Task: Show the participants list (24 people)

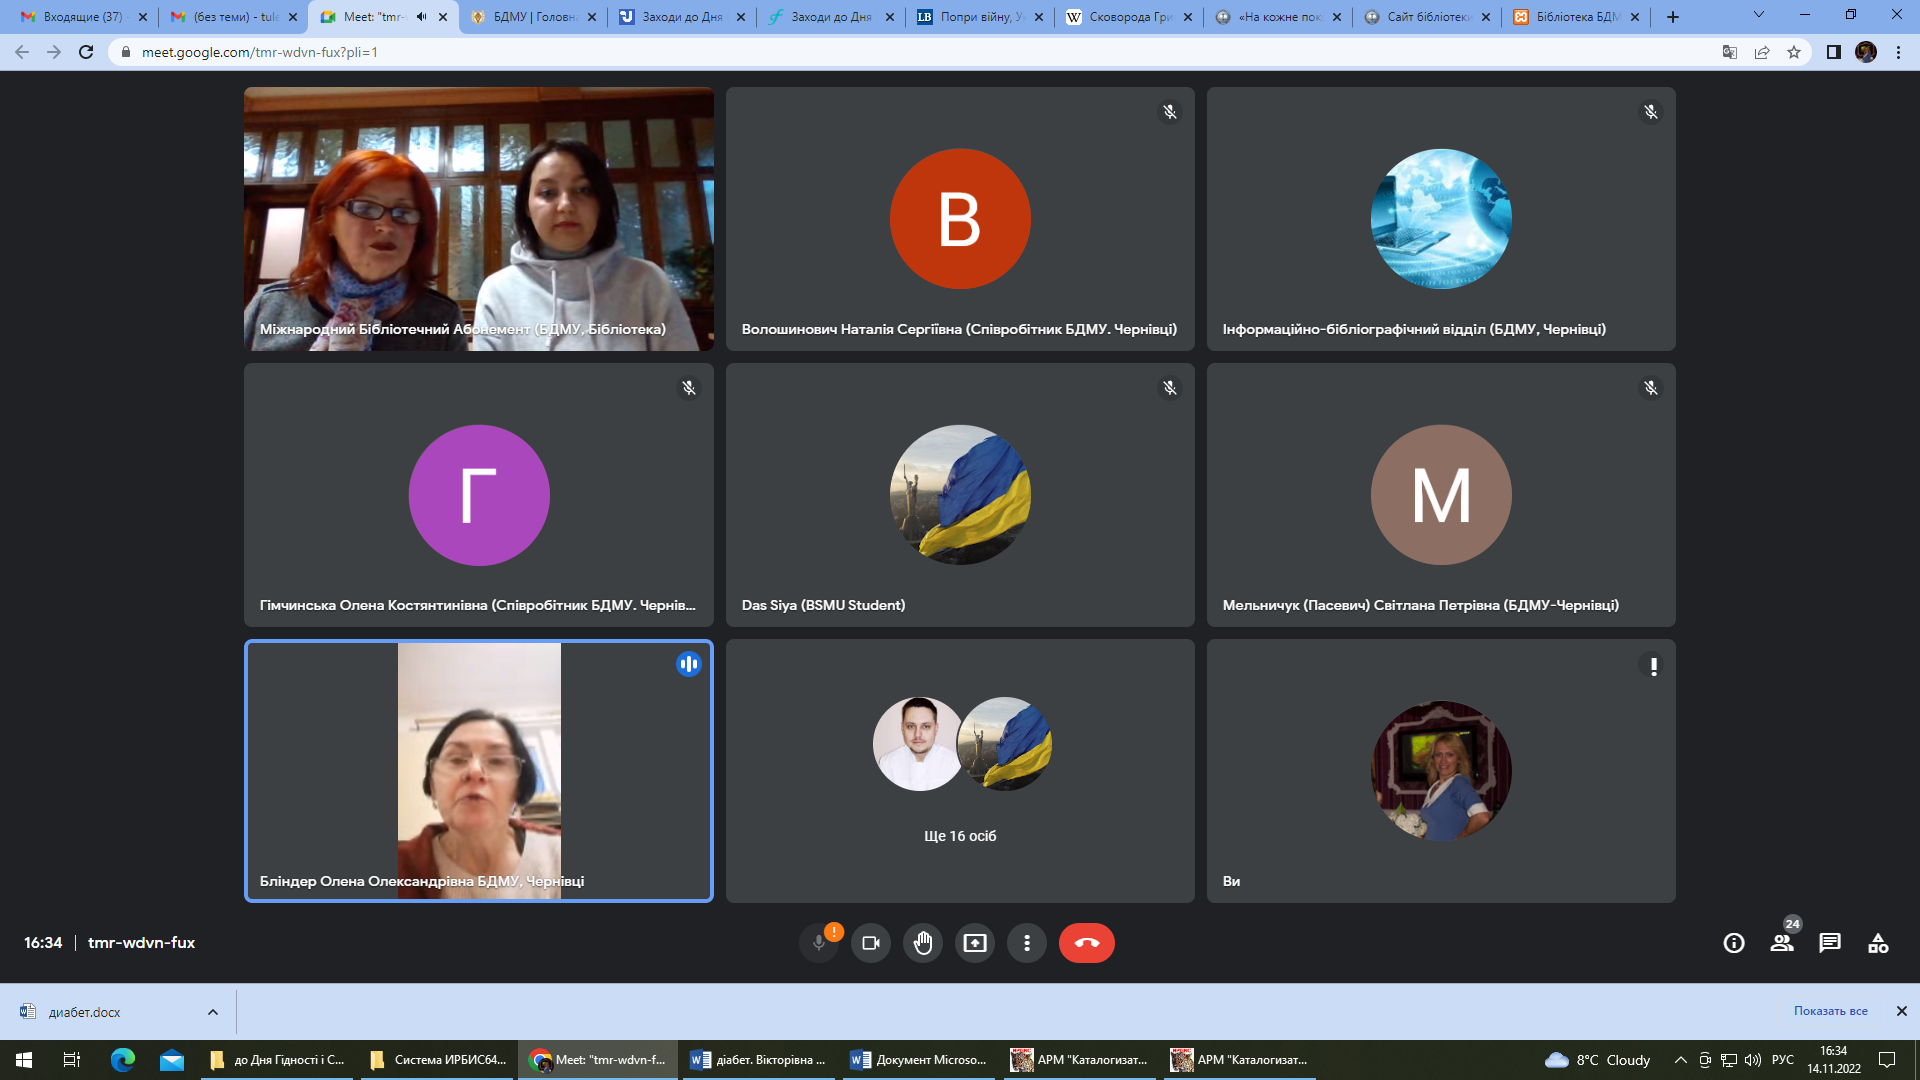Action: (1781, 943)
